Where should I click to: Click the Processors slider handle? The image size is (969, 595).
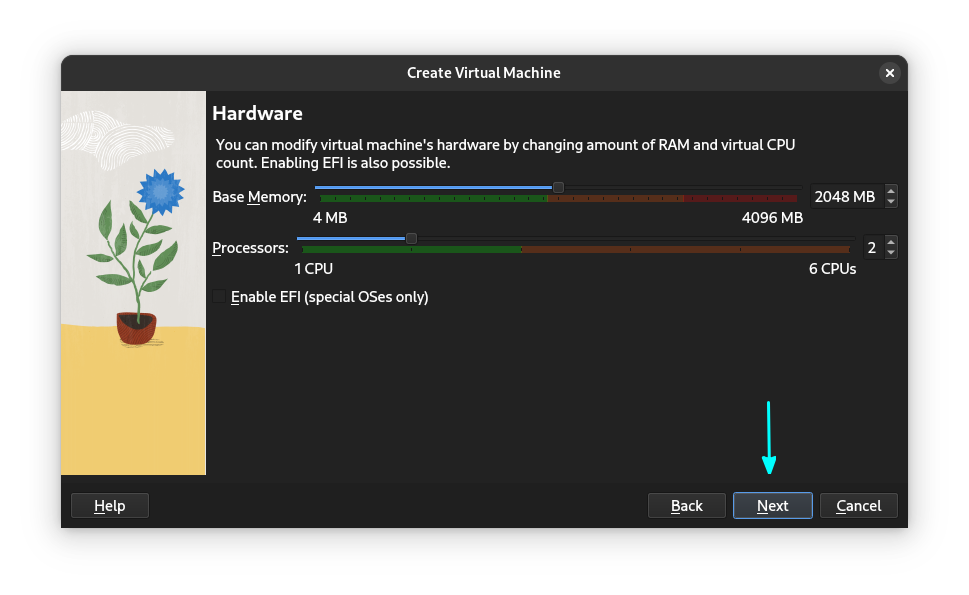click(x=411, y=238)
